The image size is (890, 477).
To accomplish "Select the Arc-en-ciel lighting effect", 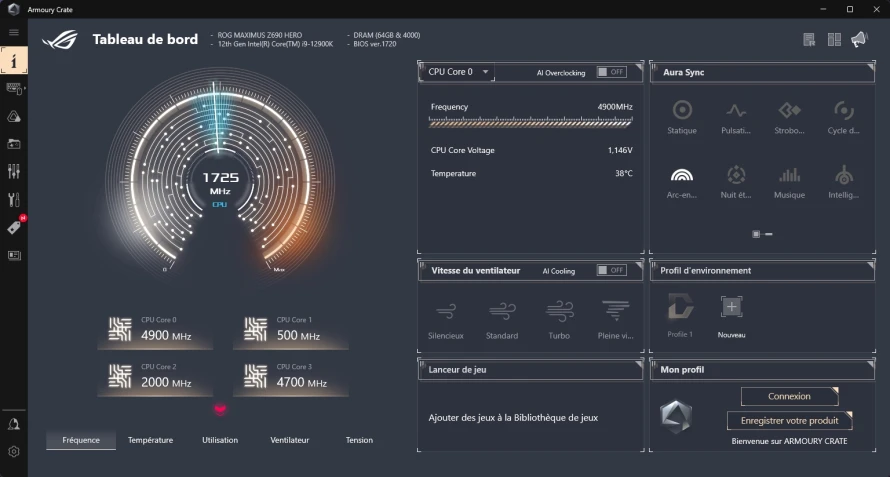I will pyautogui.click(x=682, y=182).
